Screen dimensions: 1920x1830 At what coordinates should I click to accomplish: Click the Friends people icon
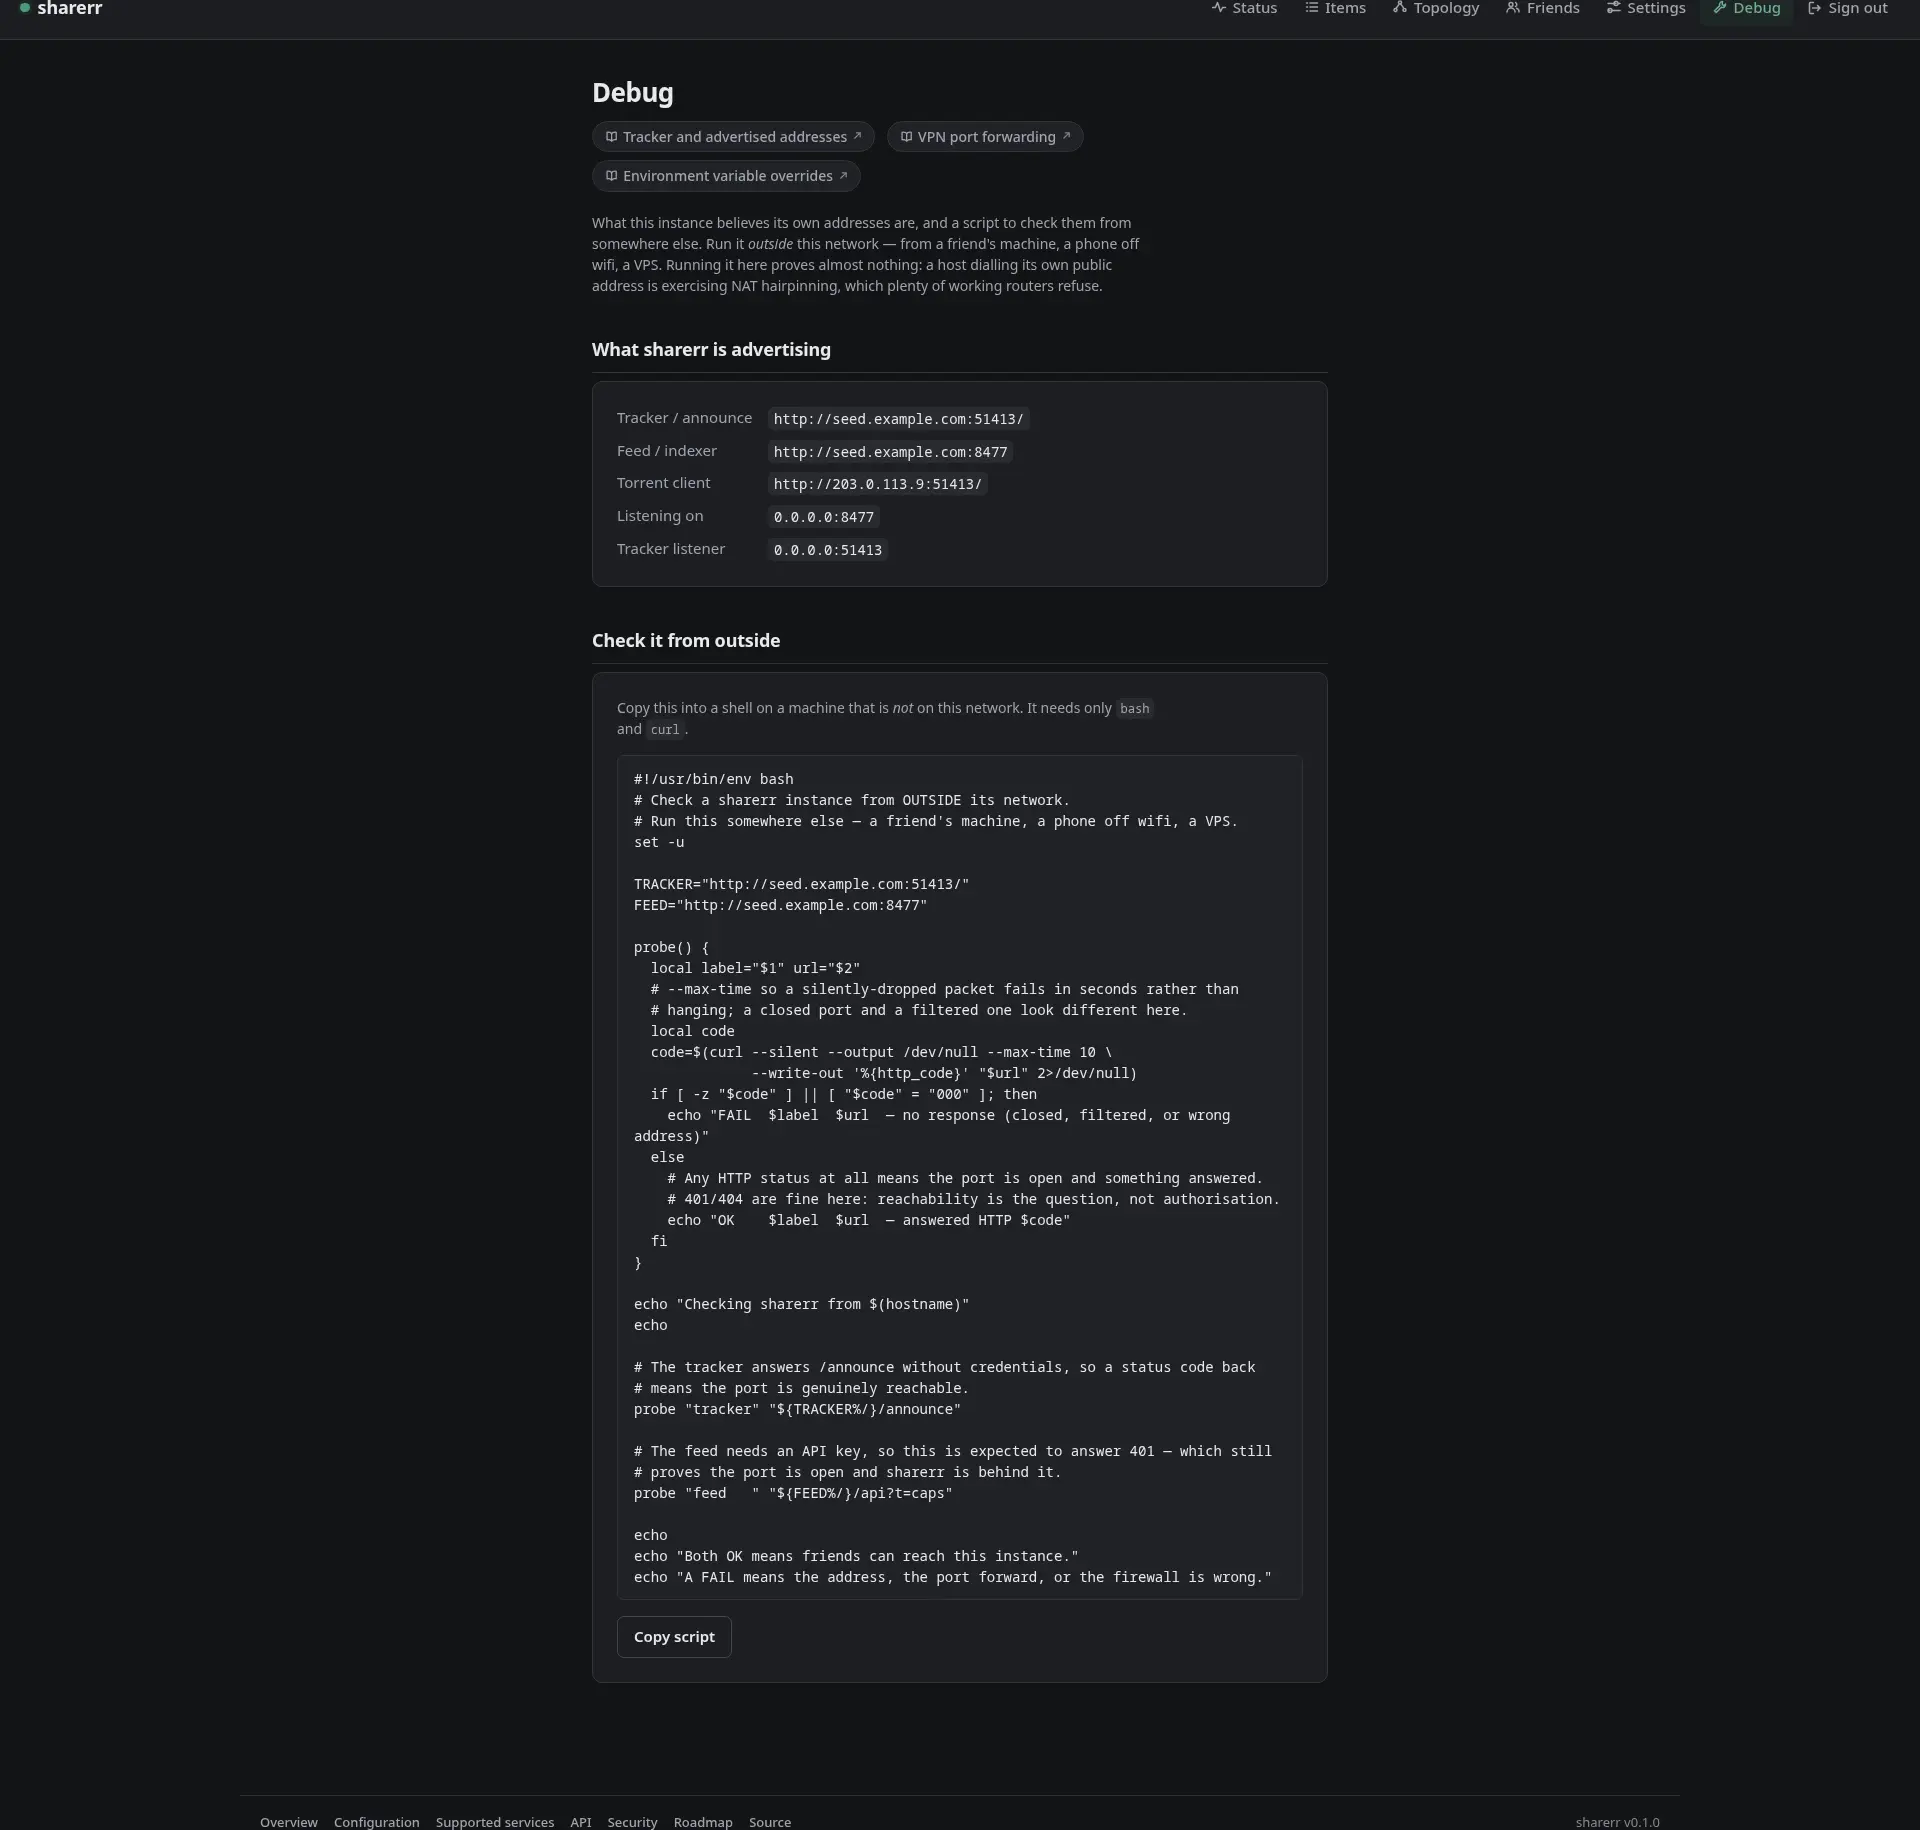click(1513, 8)
